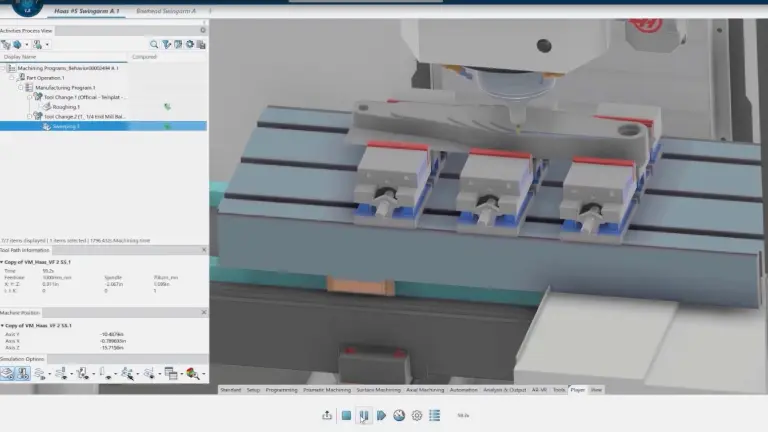Open the Analysis & Output ribbon tab
This screenshot has height=432, width=768.
pyautogui.click(x=504, y=390)
